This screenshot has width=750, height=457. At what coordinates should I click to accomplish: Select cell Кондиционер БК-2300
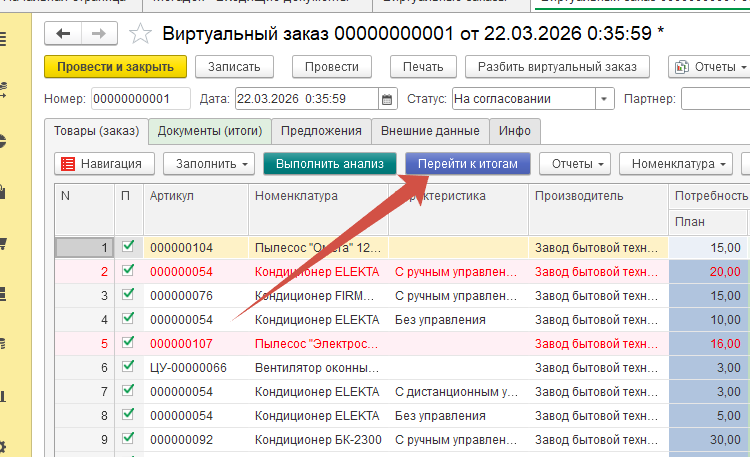click(x=319, y=439)
